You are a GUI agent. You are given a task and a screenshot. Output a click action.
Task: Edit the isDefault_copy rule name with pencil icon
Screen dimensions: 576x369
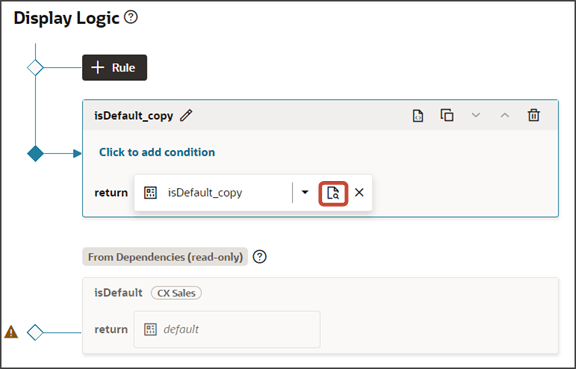tap(186, 115)
